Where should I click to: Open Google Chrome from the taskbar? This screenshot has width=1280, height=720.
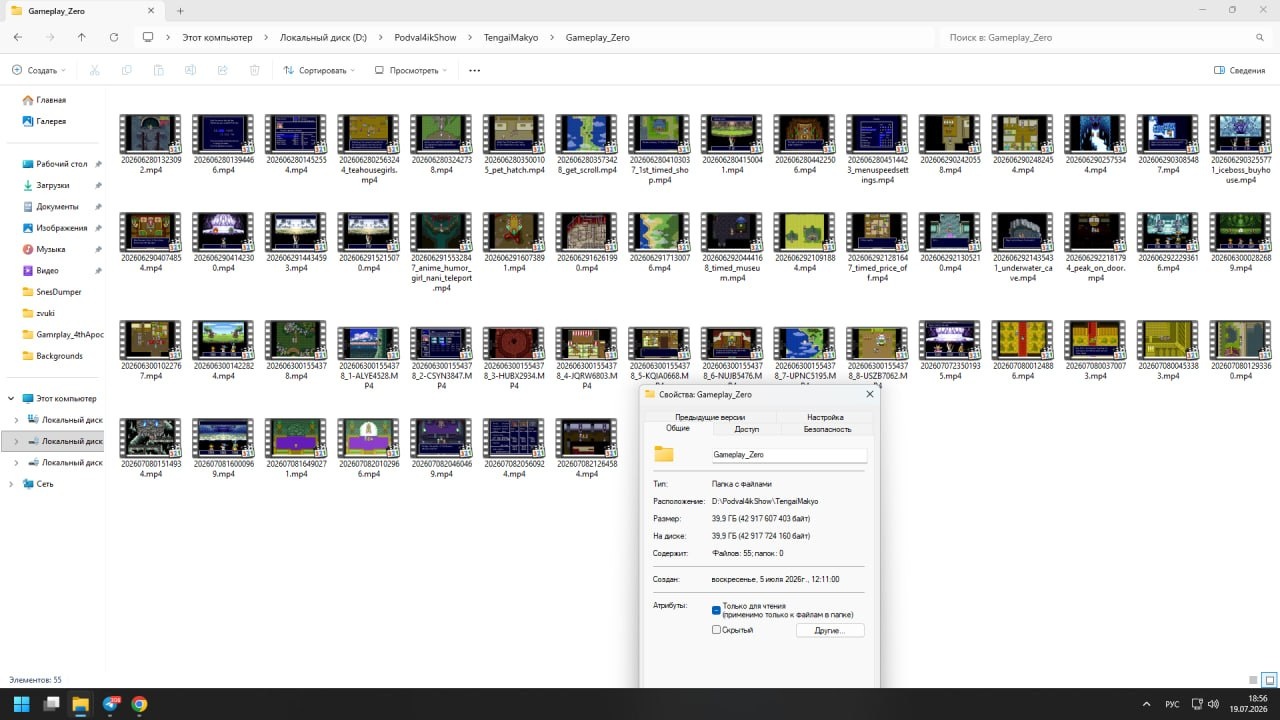(139, 704)
